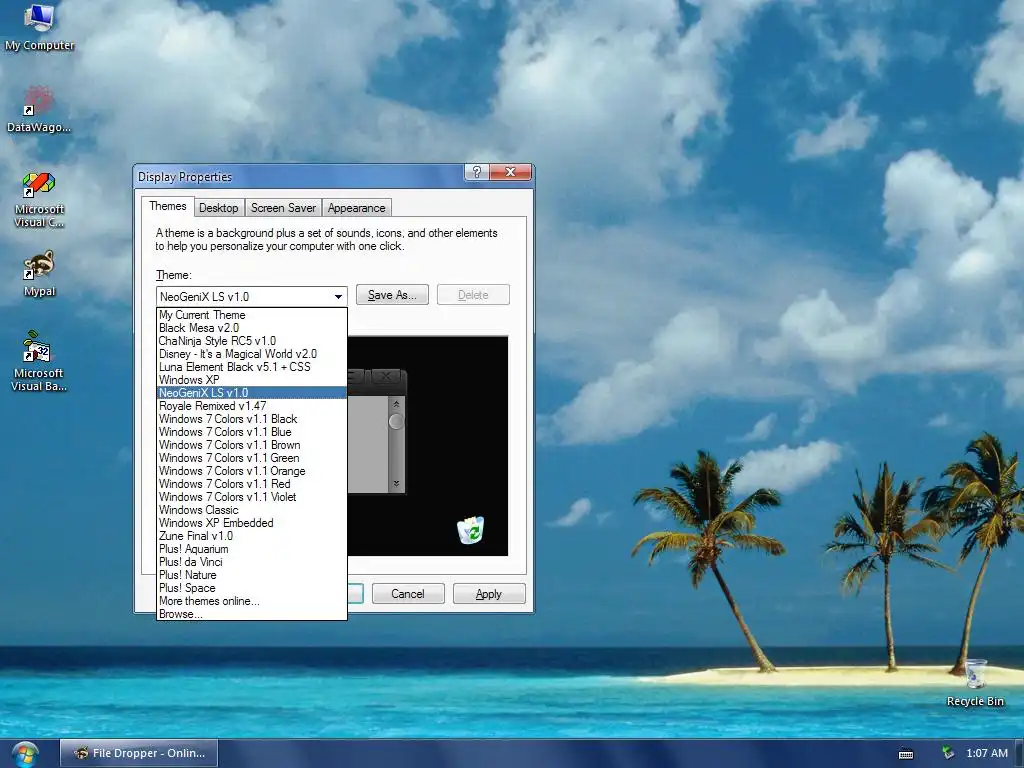This screenshot has height=768, width=1024.
Task: Click the disabled Delete button
Action: pyautogui.click(x=473, y=295)
